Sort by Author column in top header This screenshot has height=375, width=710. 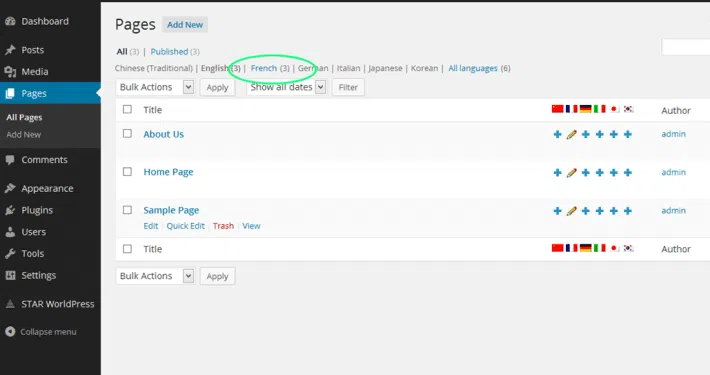point(676,111)
